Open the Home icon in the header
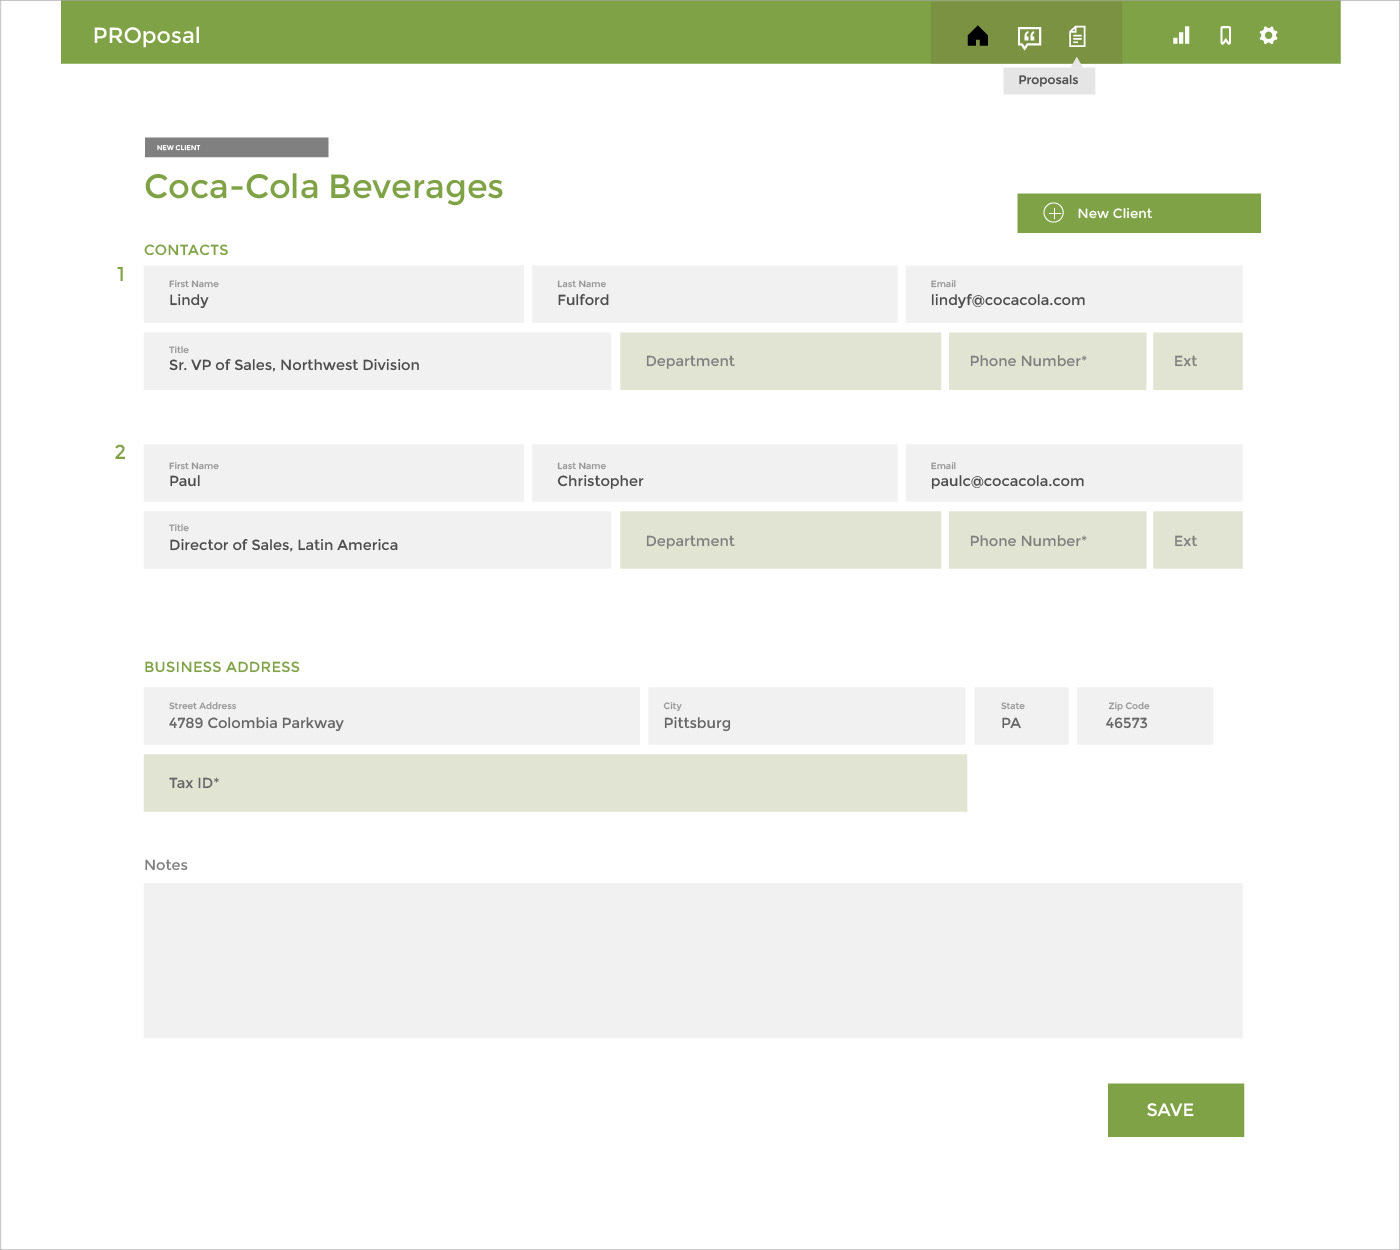Viewport: 1400px width, 1250px height. point(978,36)
